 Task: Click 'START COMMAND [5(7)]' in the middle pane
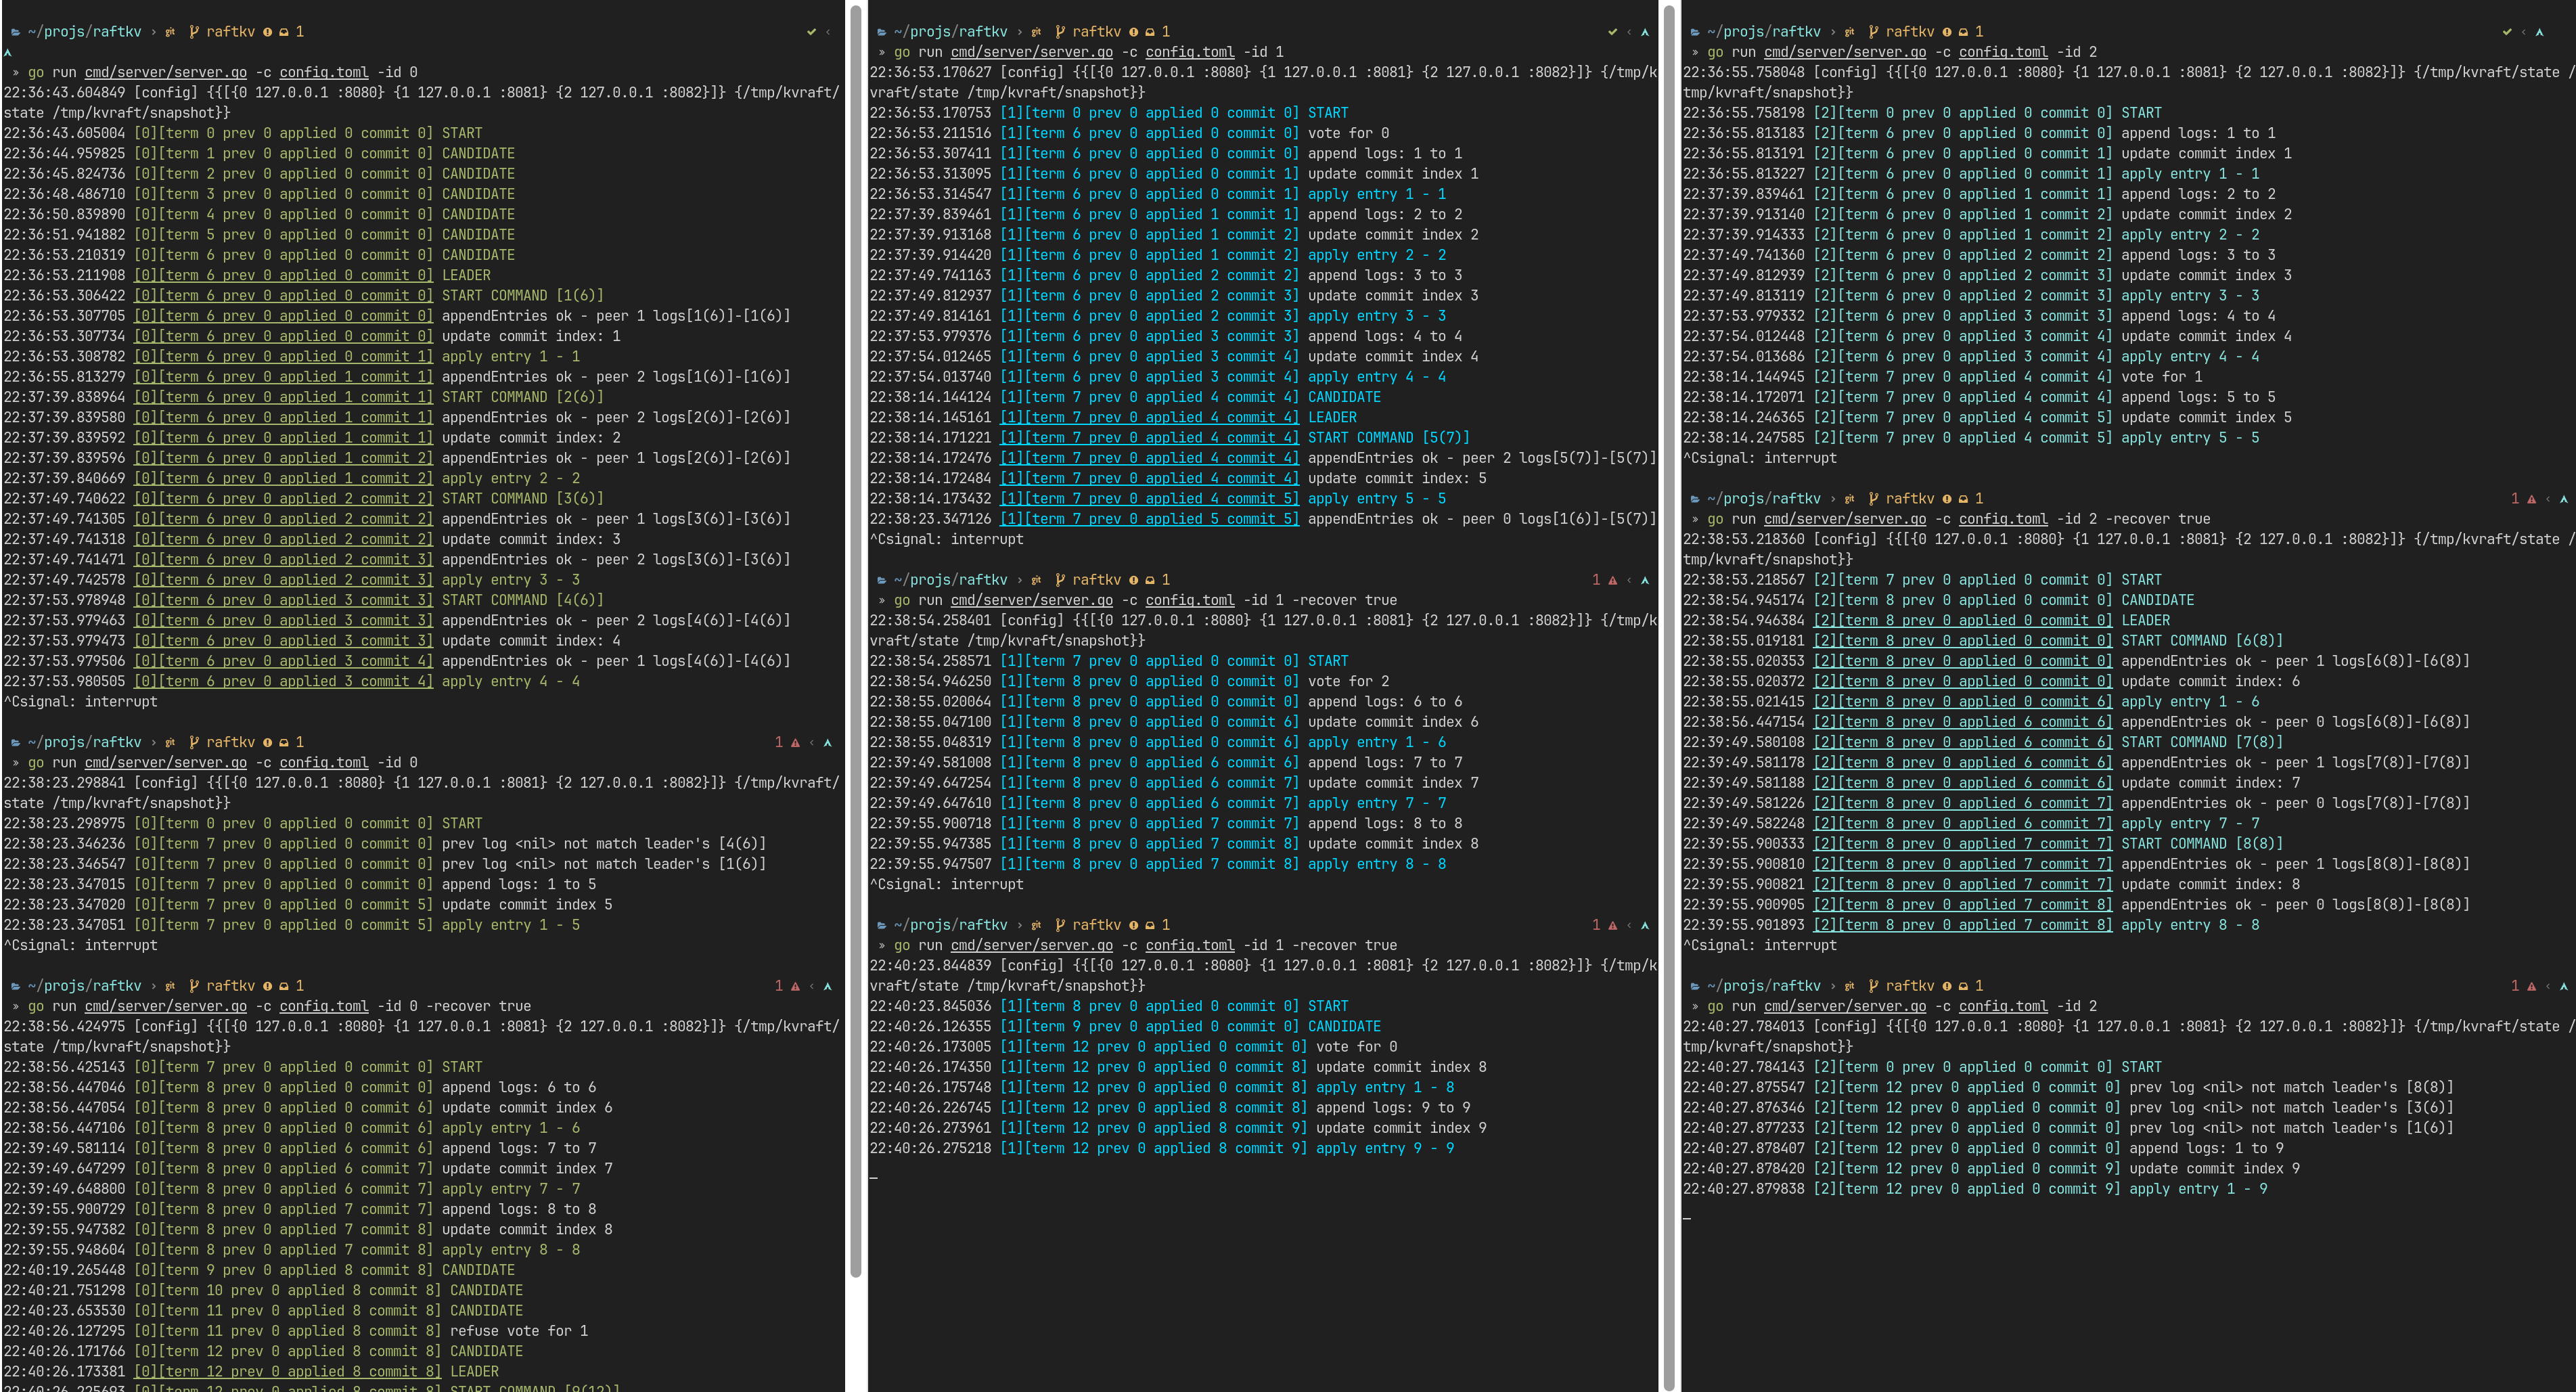pyautogui.click(x=1389, y=438)
